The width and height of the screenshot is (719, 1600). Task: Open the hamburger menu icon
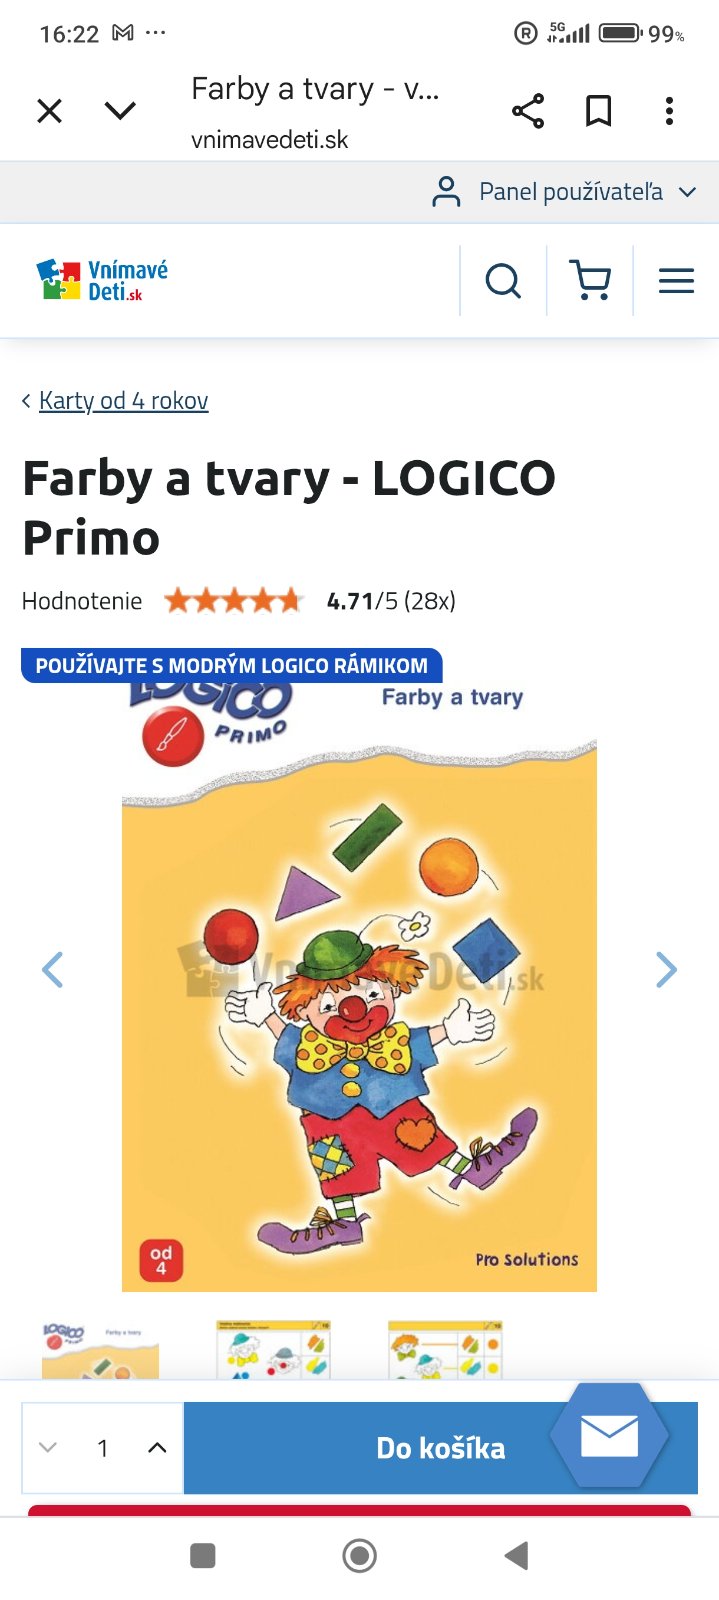pos(676,281)
